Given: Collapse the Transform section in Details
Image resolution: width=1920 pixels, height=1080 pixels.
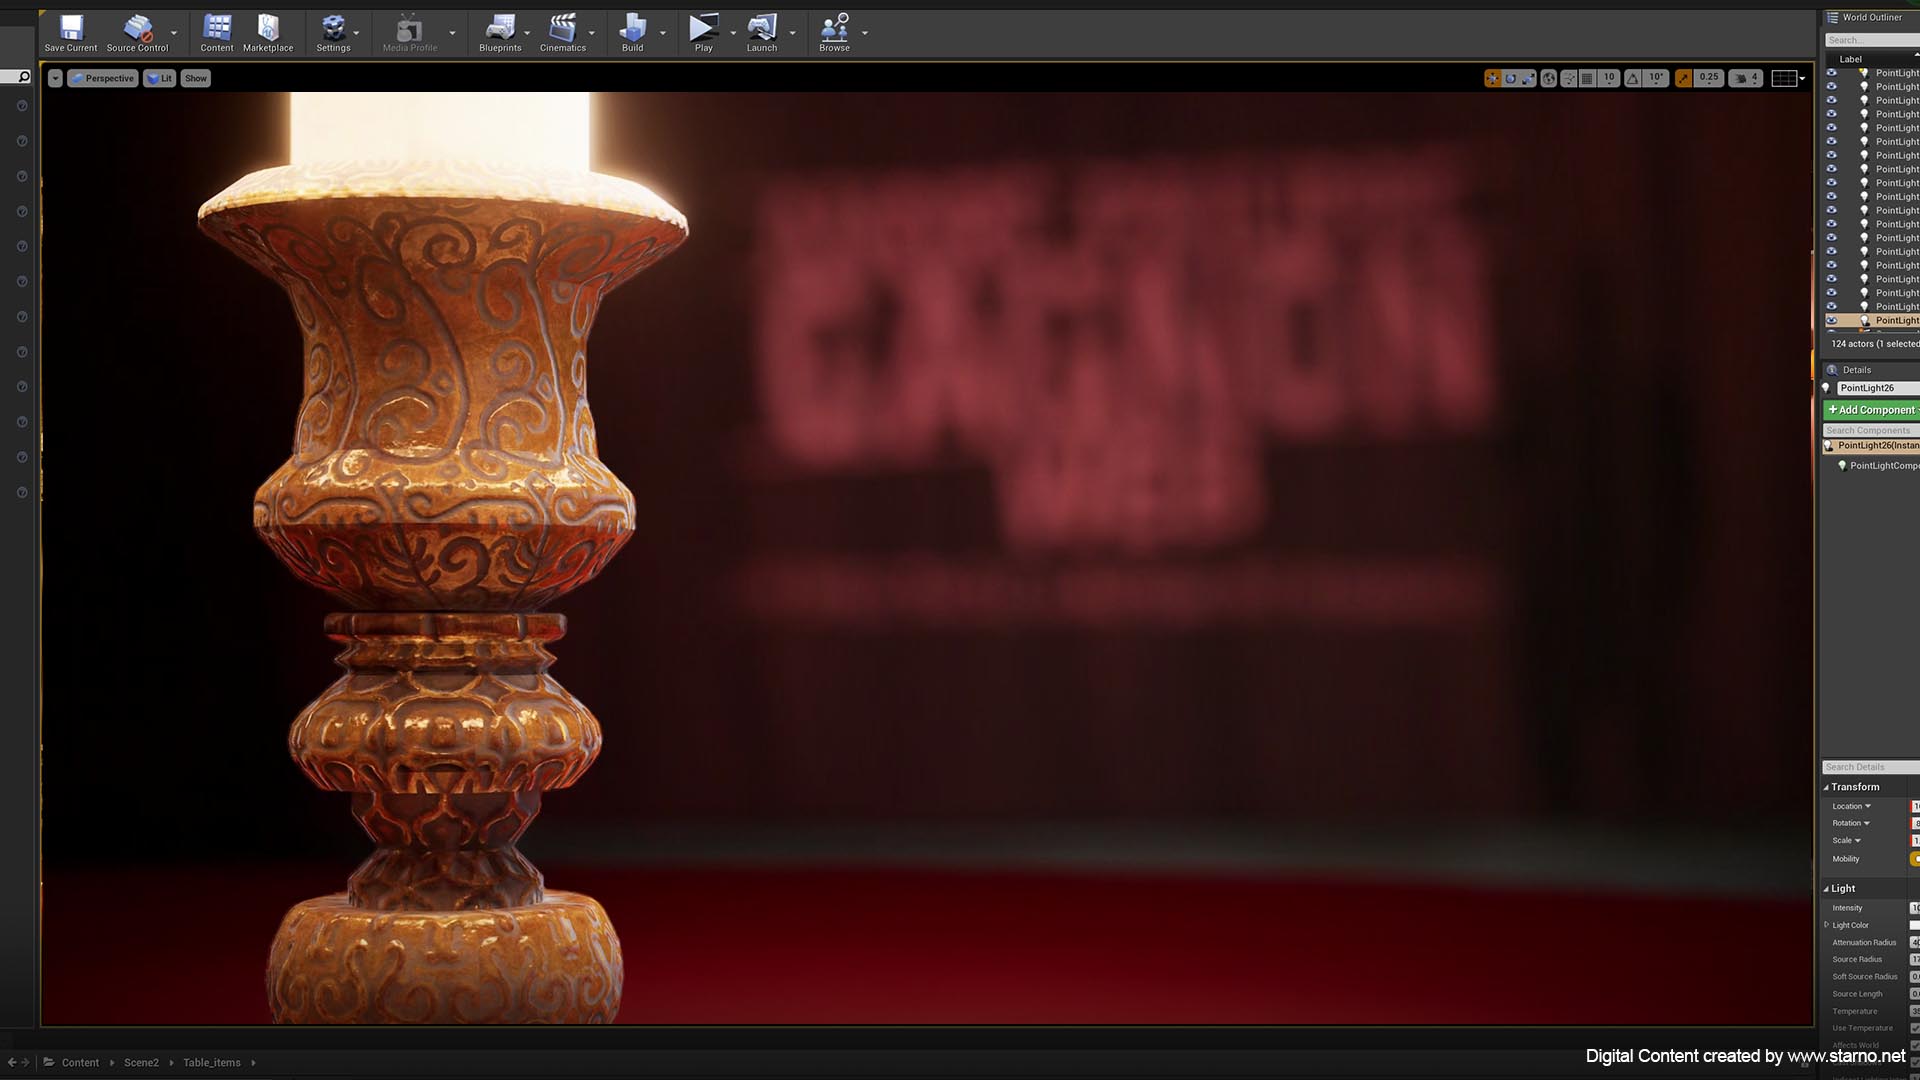Looking at the screenshot, I should coord(1826,787).
